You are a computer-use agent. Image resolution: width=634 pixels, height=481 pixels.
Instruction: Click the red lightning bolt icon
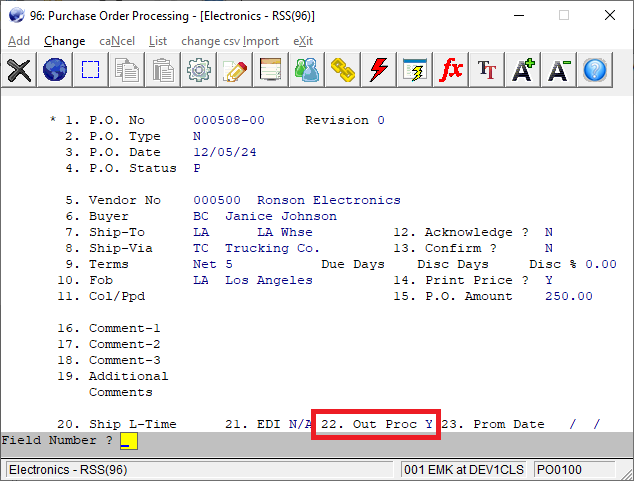point(379,69)
